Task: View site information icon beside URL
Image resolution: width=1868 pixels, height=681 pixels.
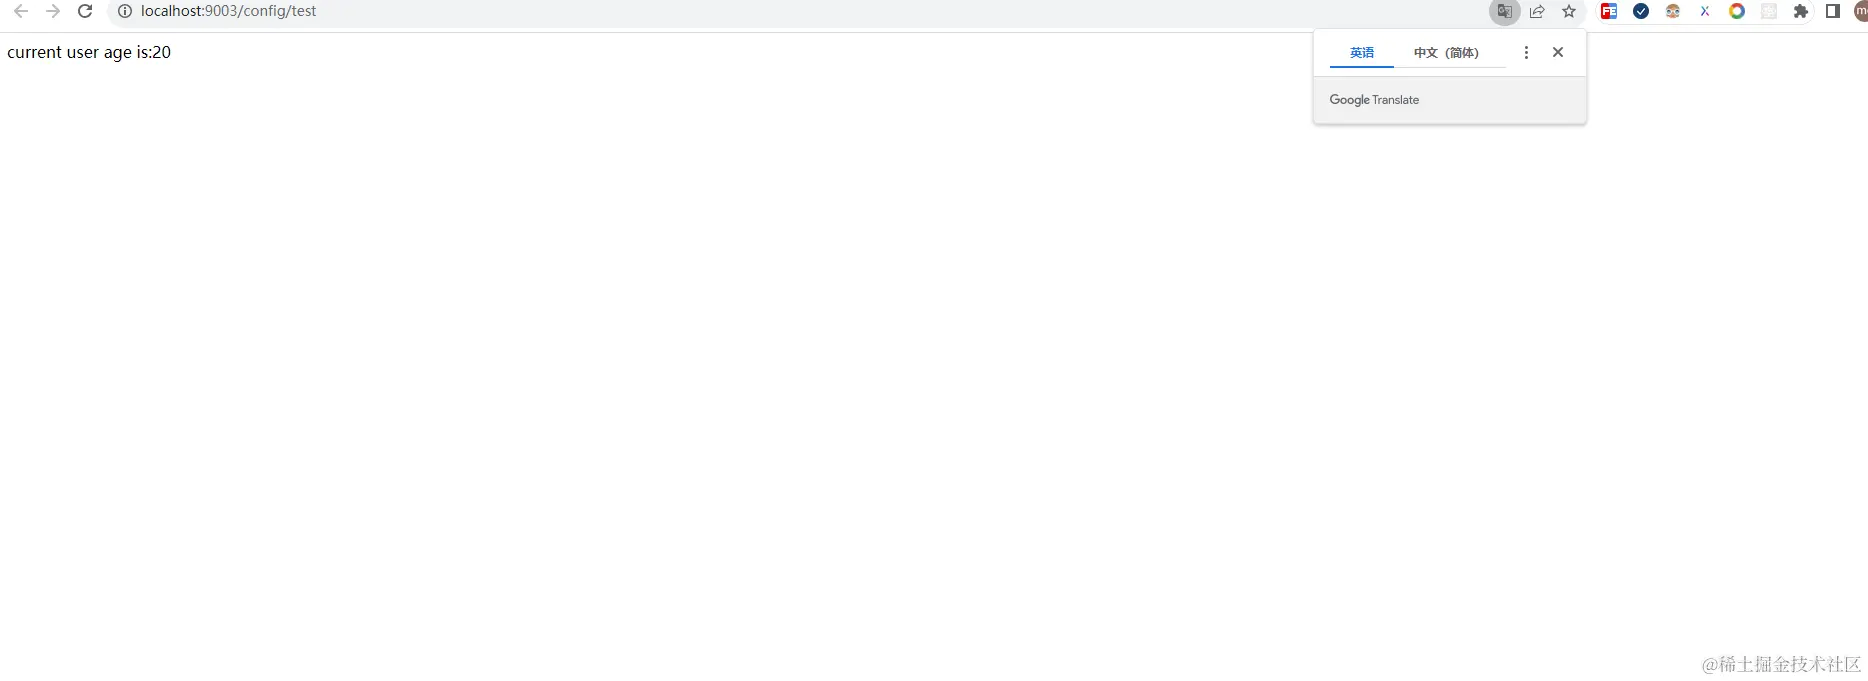Action: [x=125, y=11]
